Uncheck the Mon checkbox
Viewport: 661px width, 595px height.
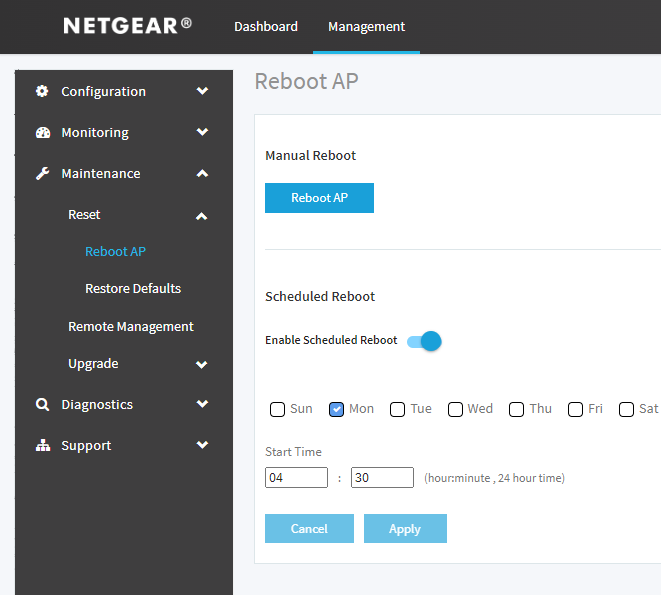click(x=337, y=409)
